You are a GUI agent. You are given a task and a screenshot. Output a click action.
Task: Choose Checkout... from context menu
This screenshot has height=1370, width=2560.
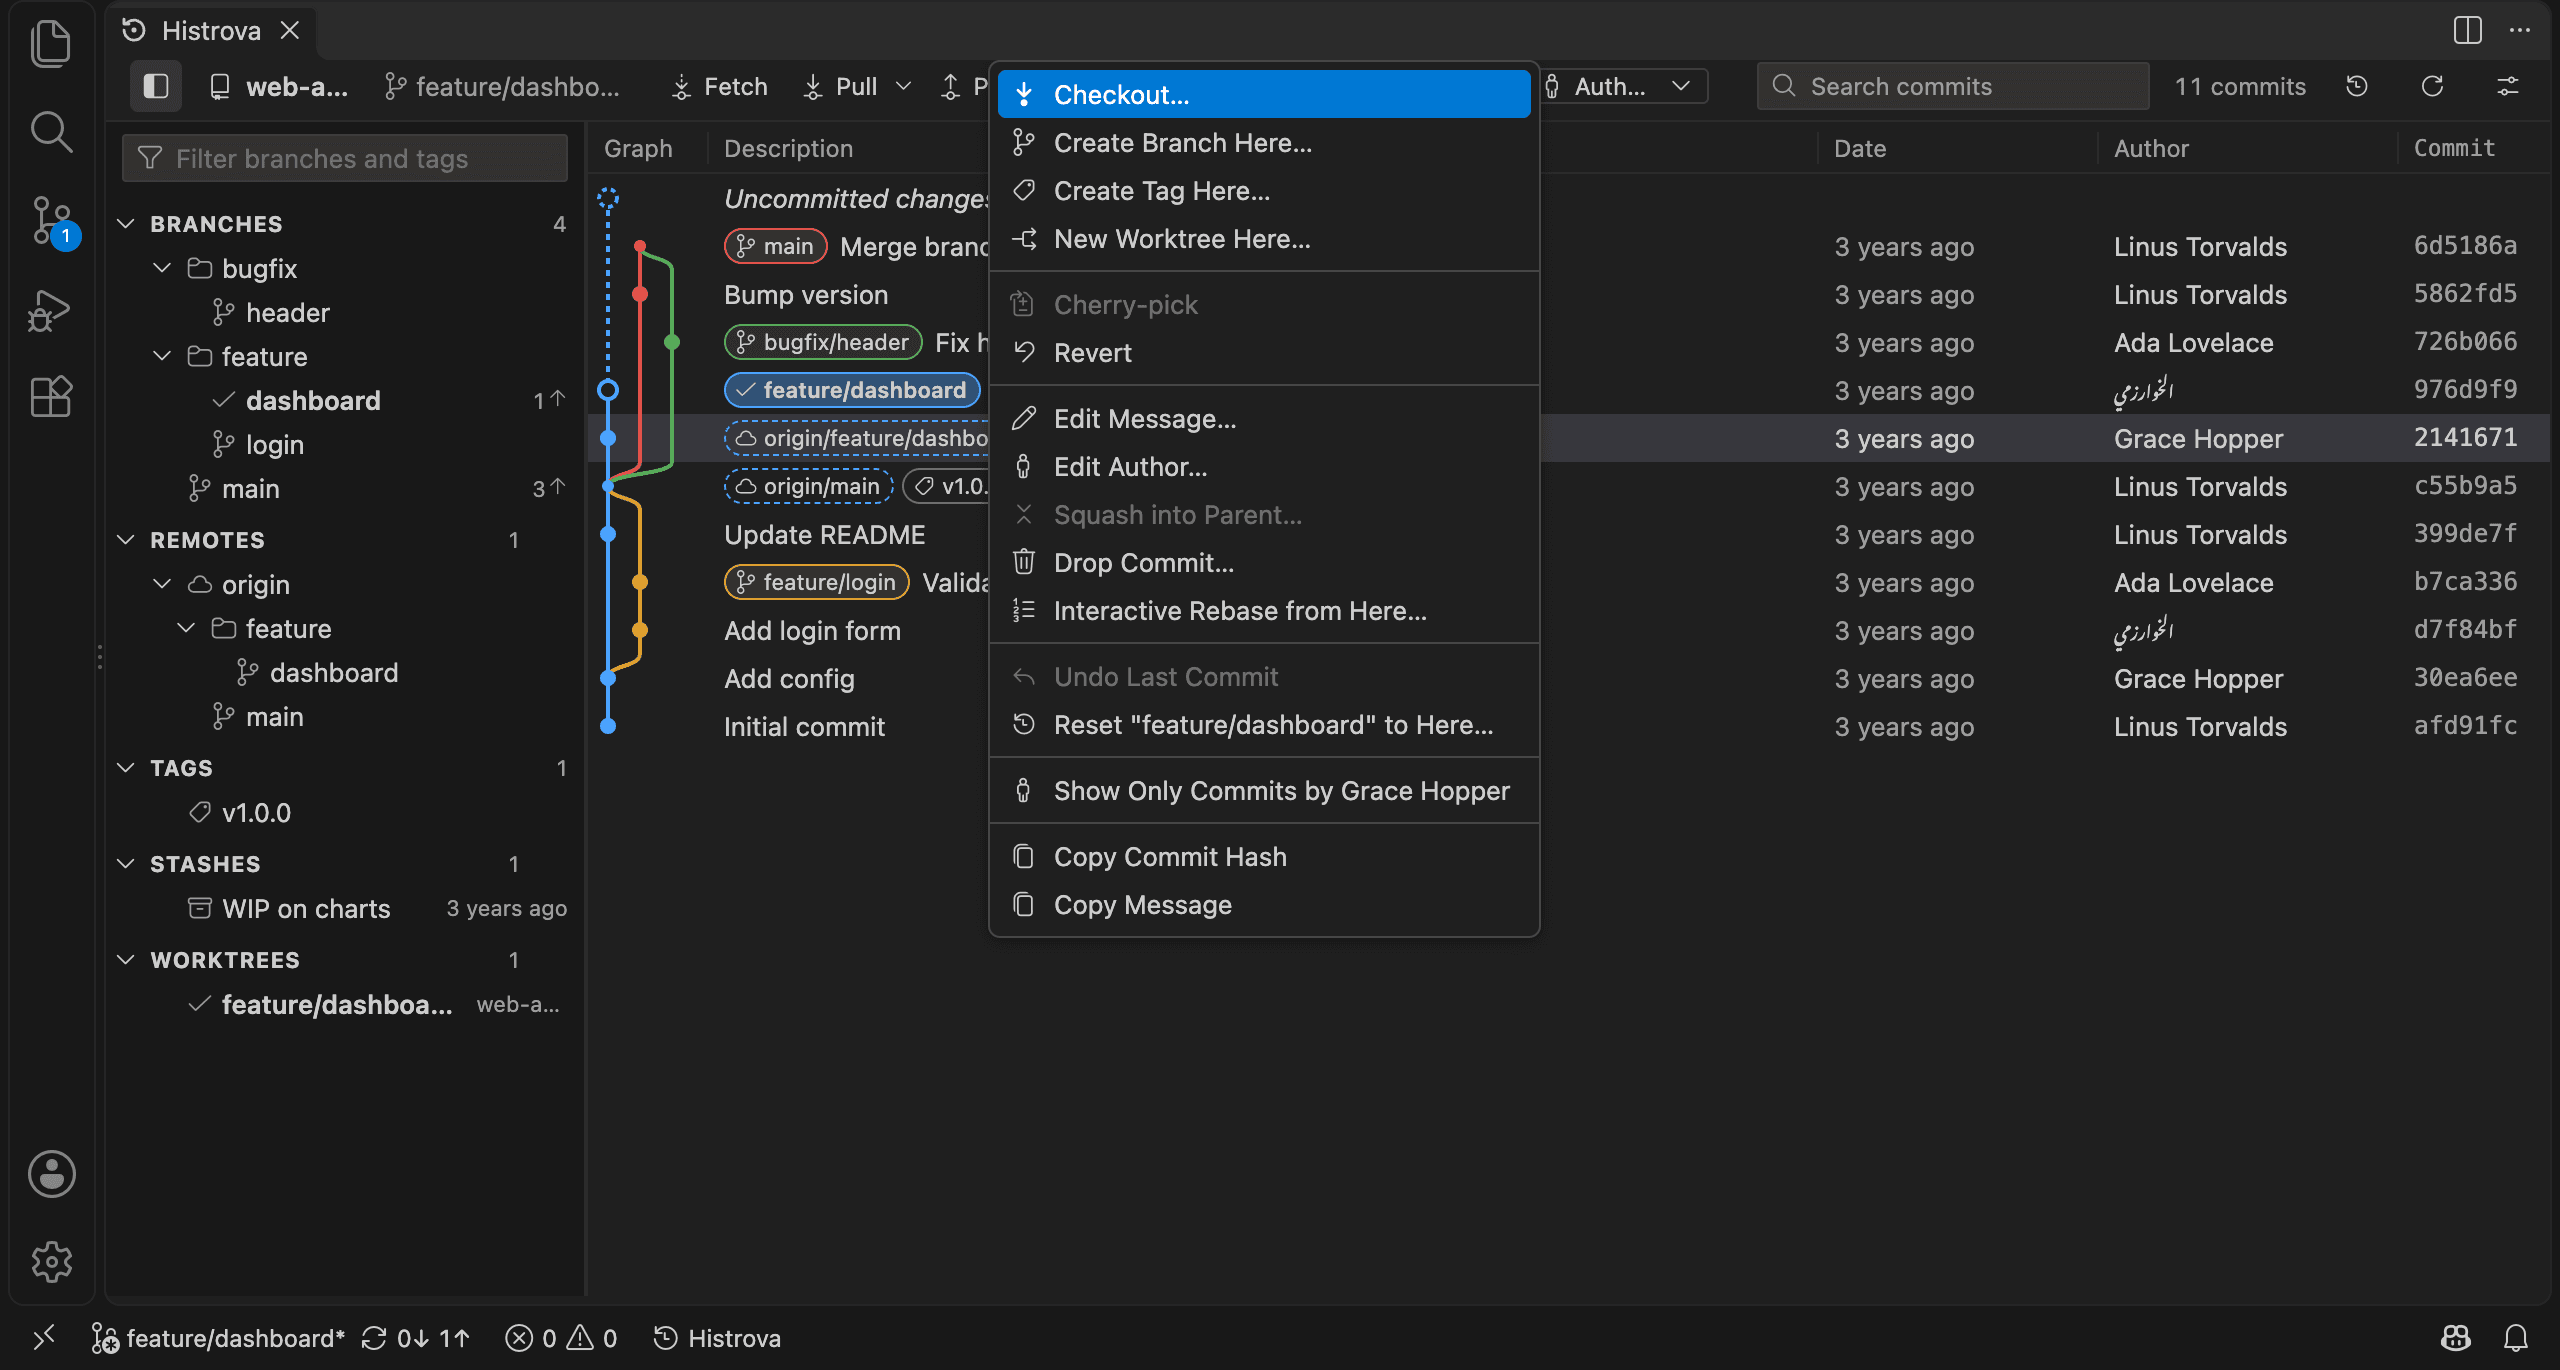click(x=1264, y=95)
